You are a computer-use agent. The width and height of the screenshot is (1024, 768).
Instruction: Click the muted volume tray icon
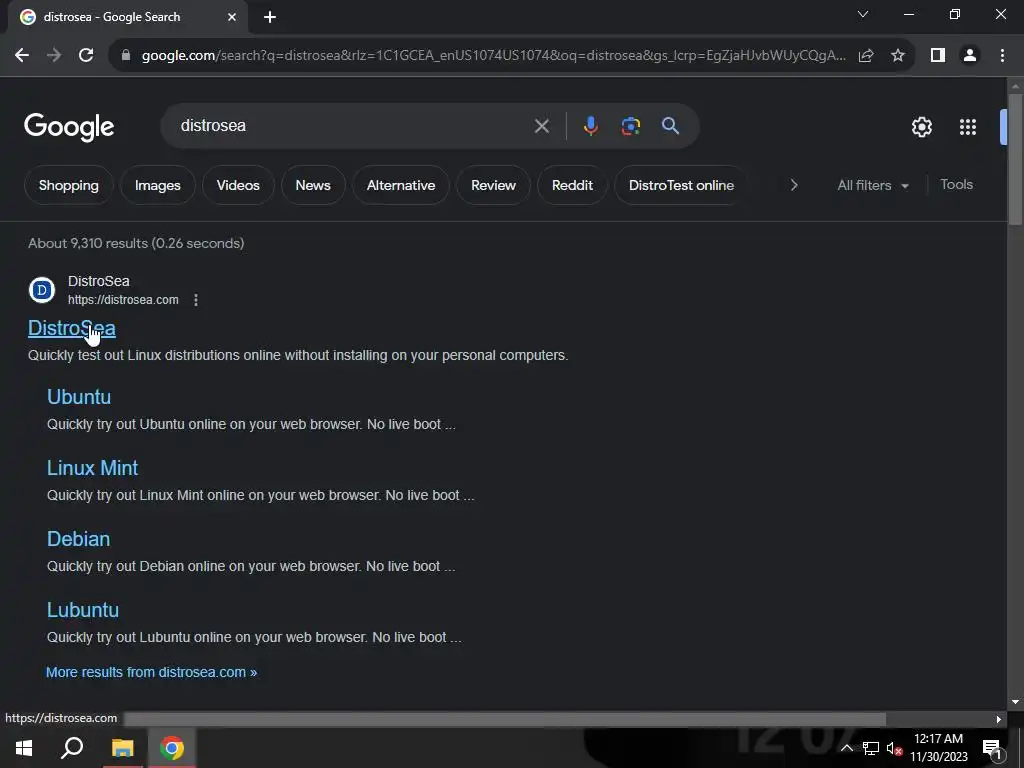894,748
